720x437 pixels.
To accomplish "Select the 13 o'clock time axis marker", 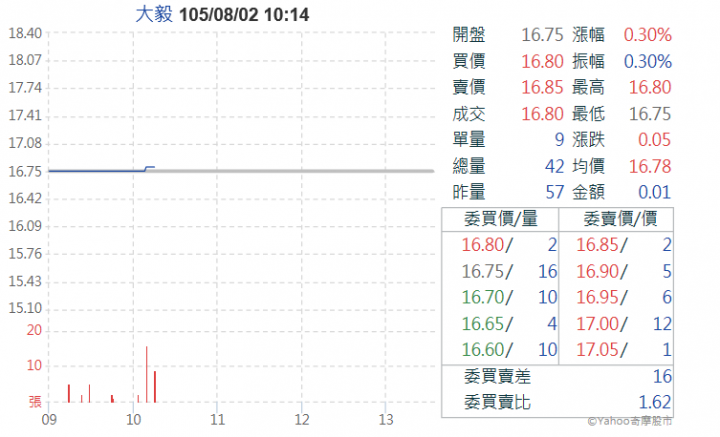I will pyautogui.click(x=387, y=421).
